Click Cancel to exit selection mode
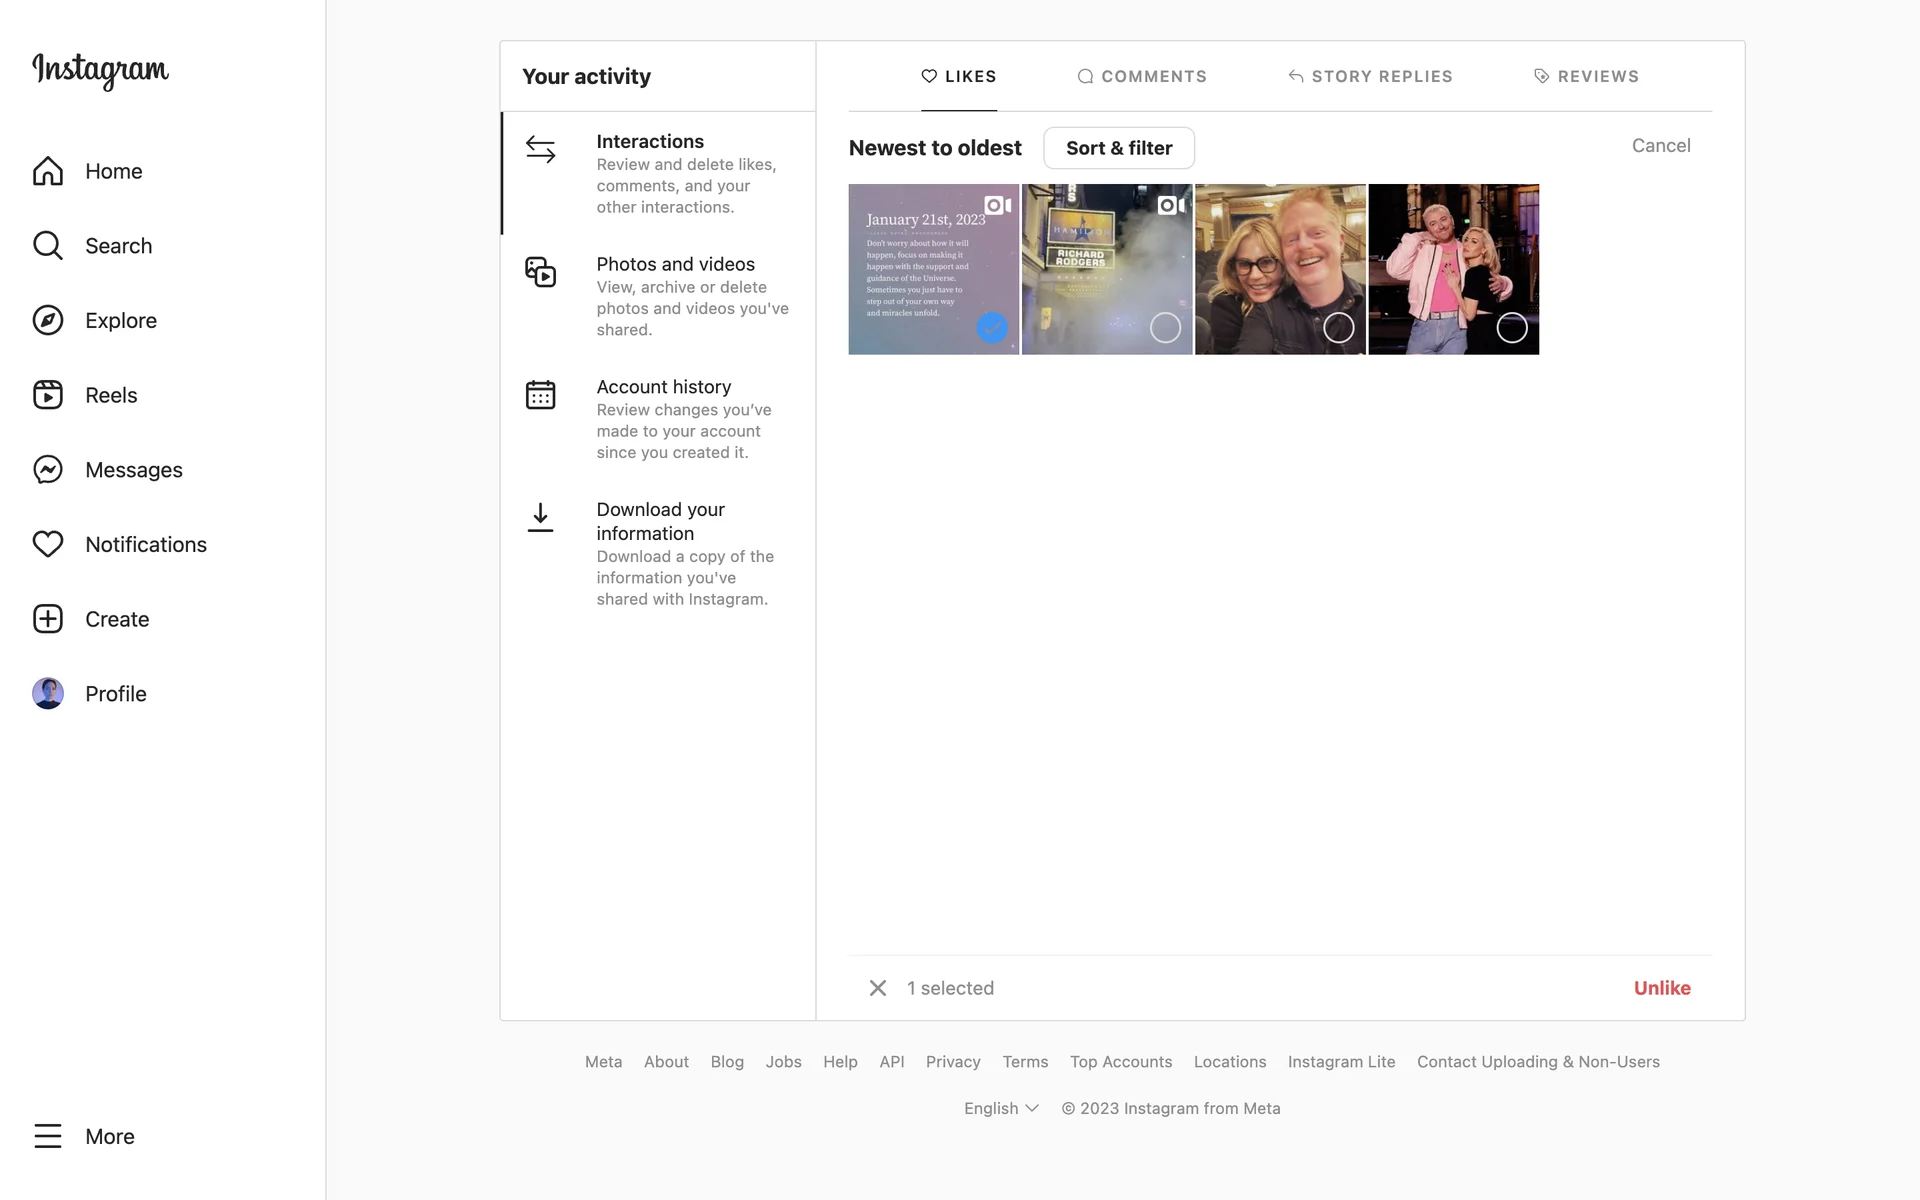 [x=1660, y=146]
